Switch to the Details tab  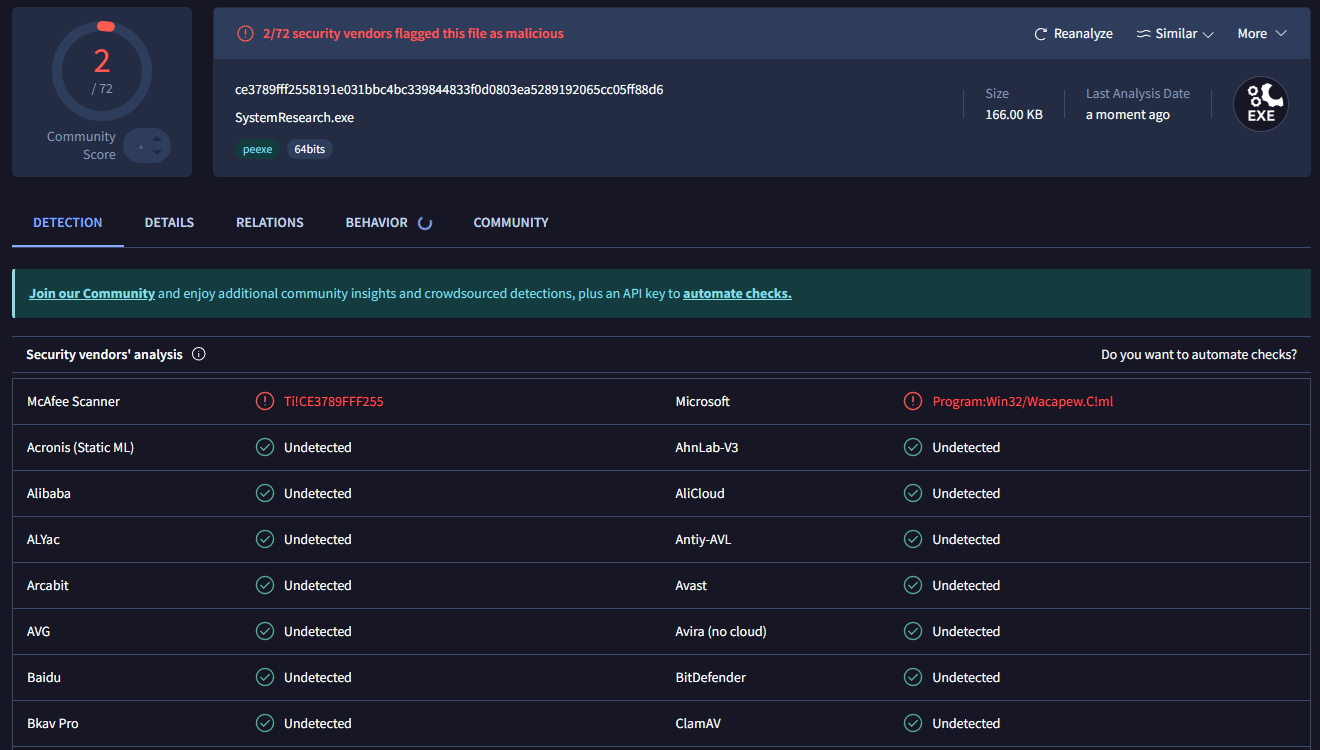tap(169, 223)
